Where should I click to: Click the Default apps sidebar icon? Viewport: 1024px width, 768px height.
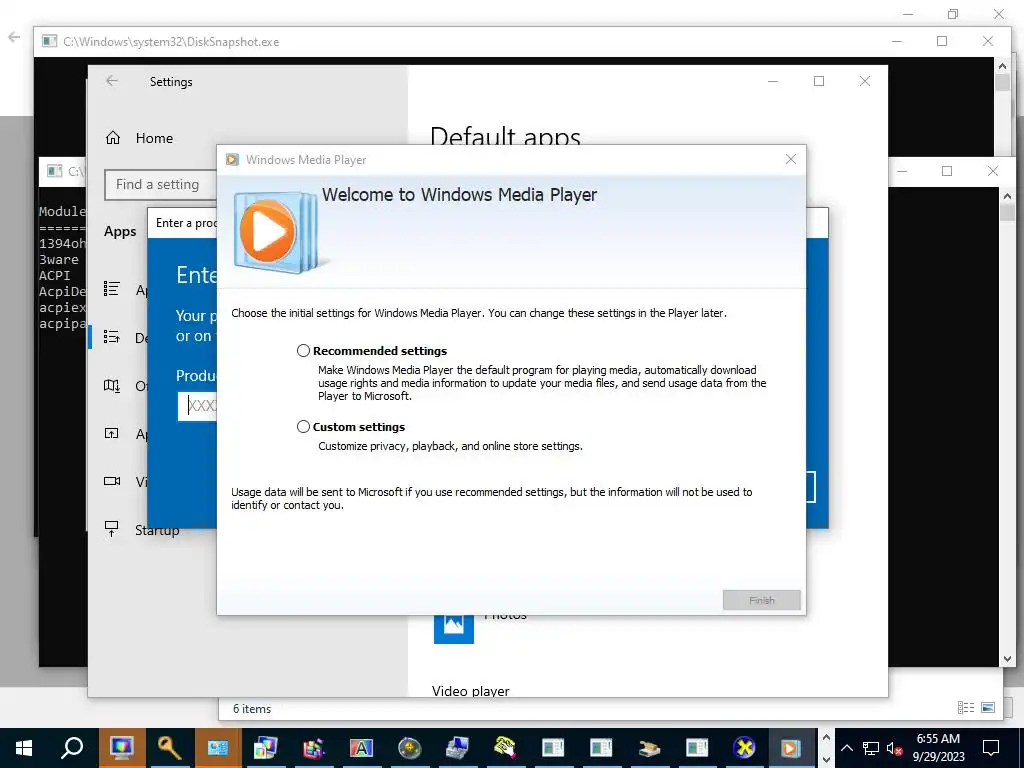112,337
